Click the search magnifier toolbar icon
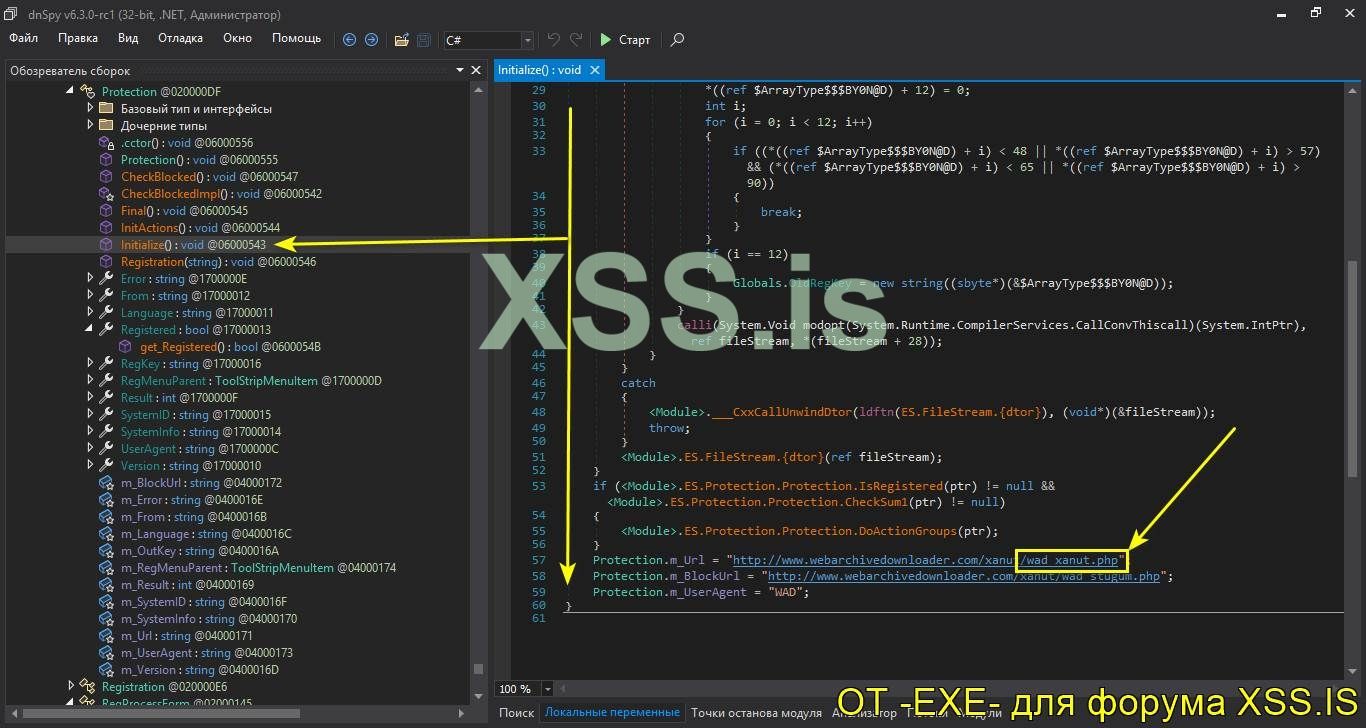Screen dimensions: 1366x728 point(677,40)
